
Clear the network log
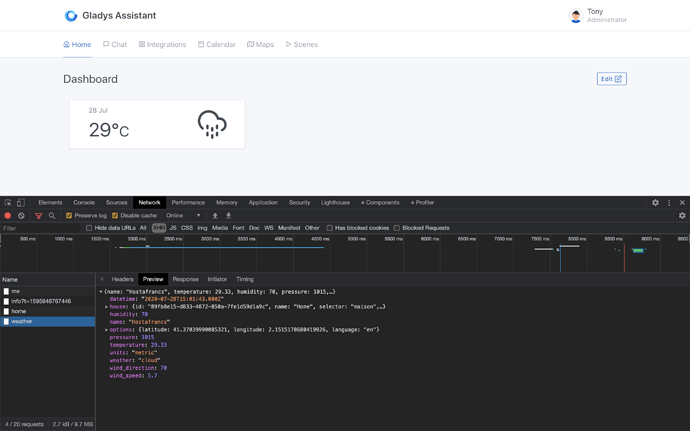21,216
